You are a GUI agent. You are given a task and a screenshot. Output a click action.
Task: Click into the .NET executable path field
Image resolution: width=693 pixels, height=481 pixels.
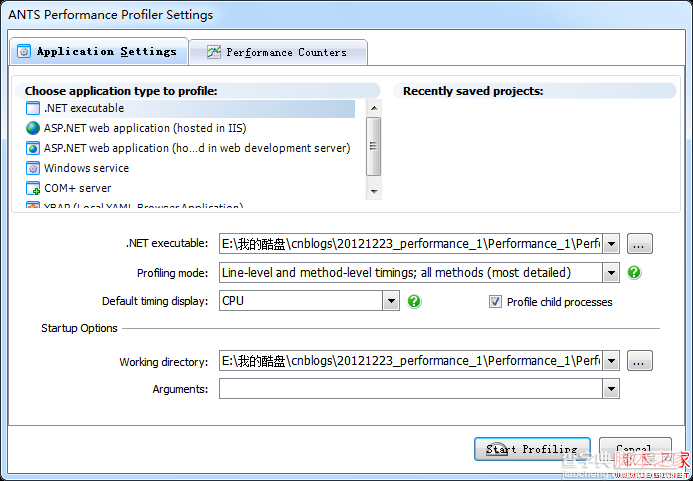coord(411,244)
